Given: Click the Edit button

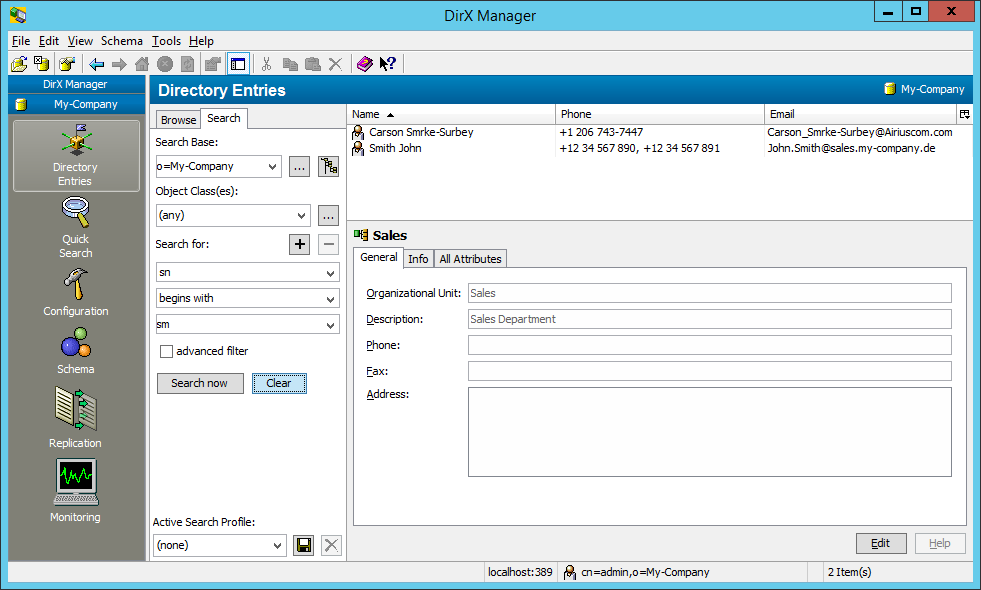Looking at the screenshot, I should pyautogui.click(x=880, y=543).
